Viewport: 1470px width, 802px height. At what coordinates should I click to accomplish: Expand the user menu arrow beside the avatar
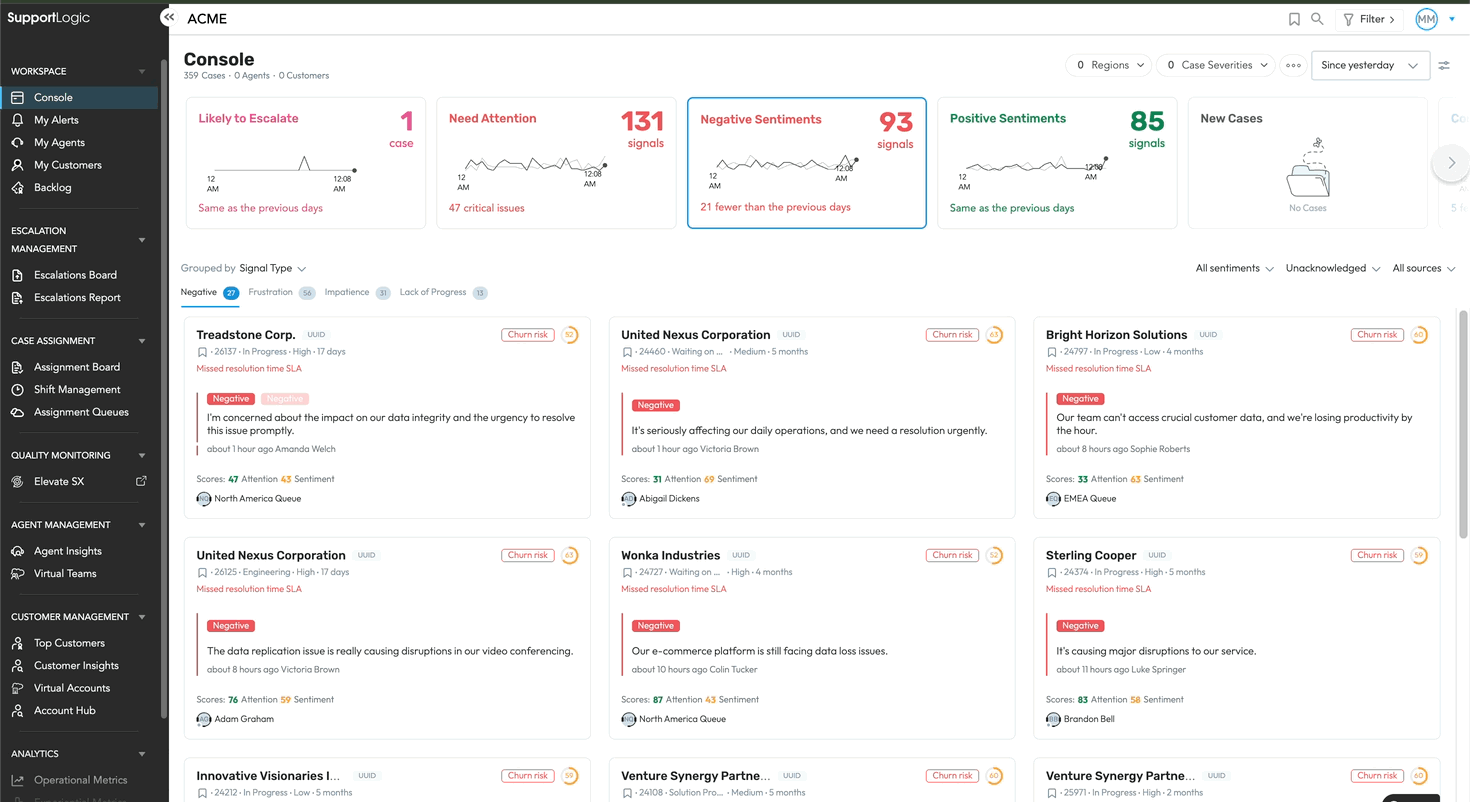click(x=1452, y=19)
